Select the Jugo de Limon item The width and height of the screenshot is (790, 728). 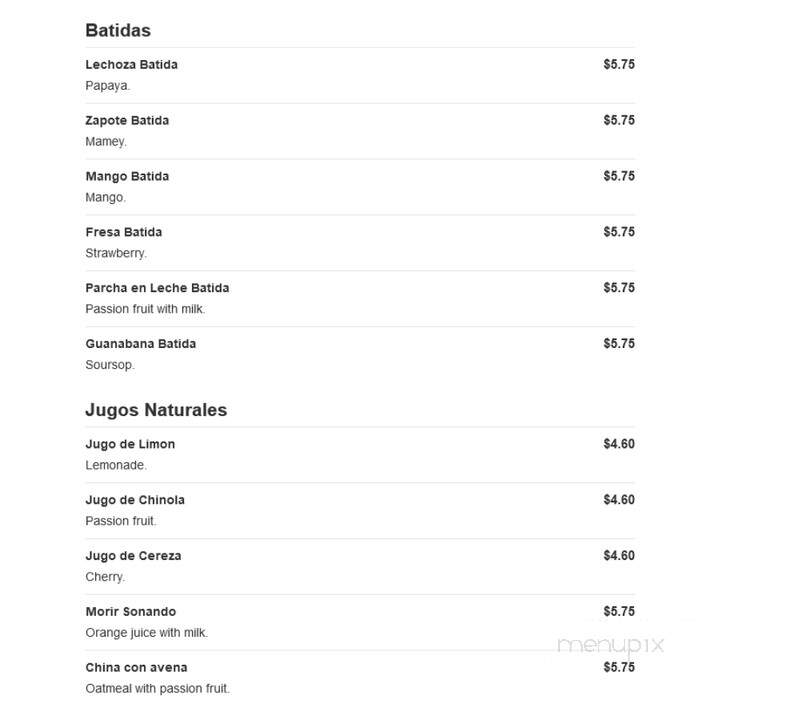[x=130, y=444]
